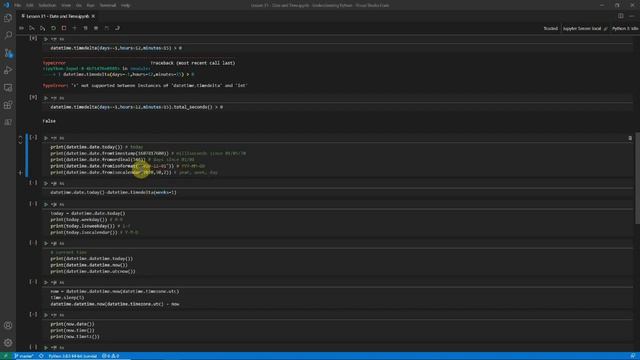Open the Run menu
The image size is (640, 360).
[90, 5]
